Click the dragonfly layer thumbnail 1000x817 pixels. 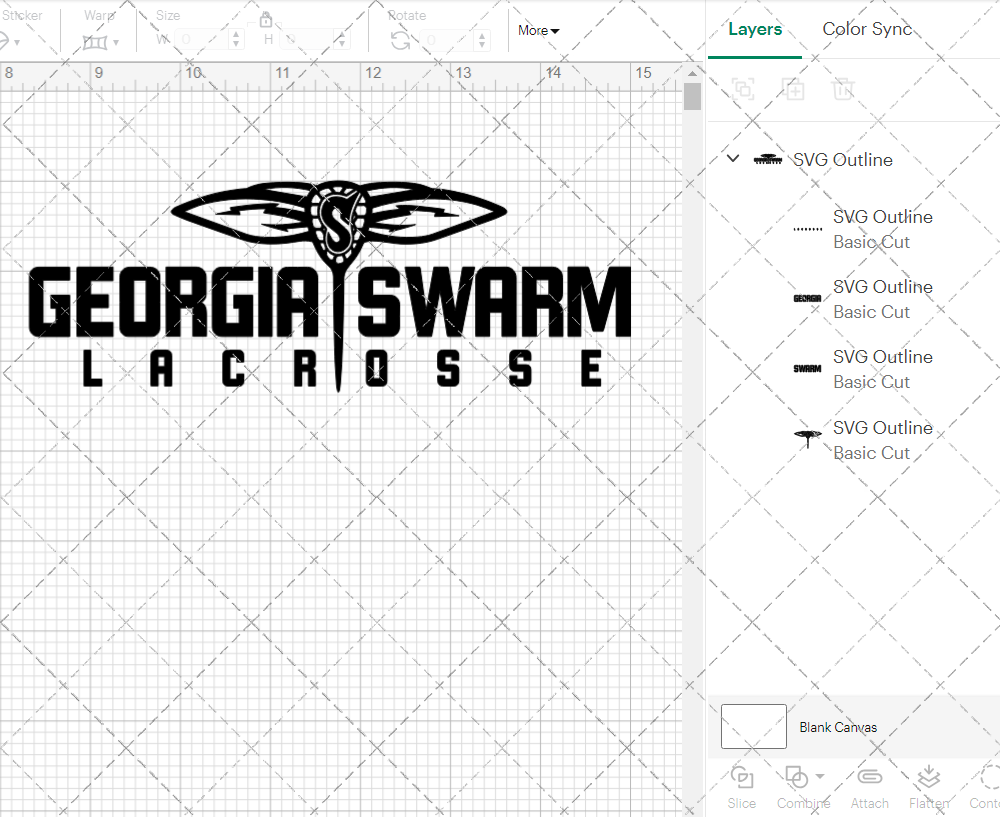806,437
